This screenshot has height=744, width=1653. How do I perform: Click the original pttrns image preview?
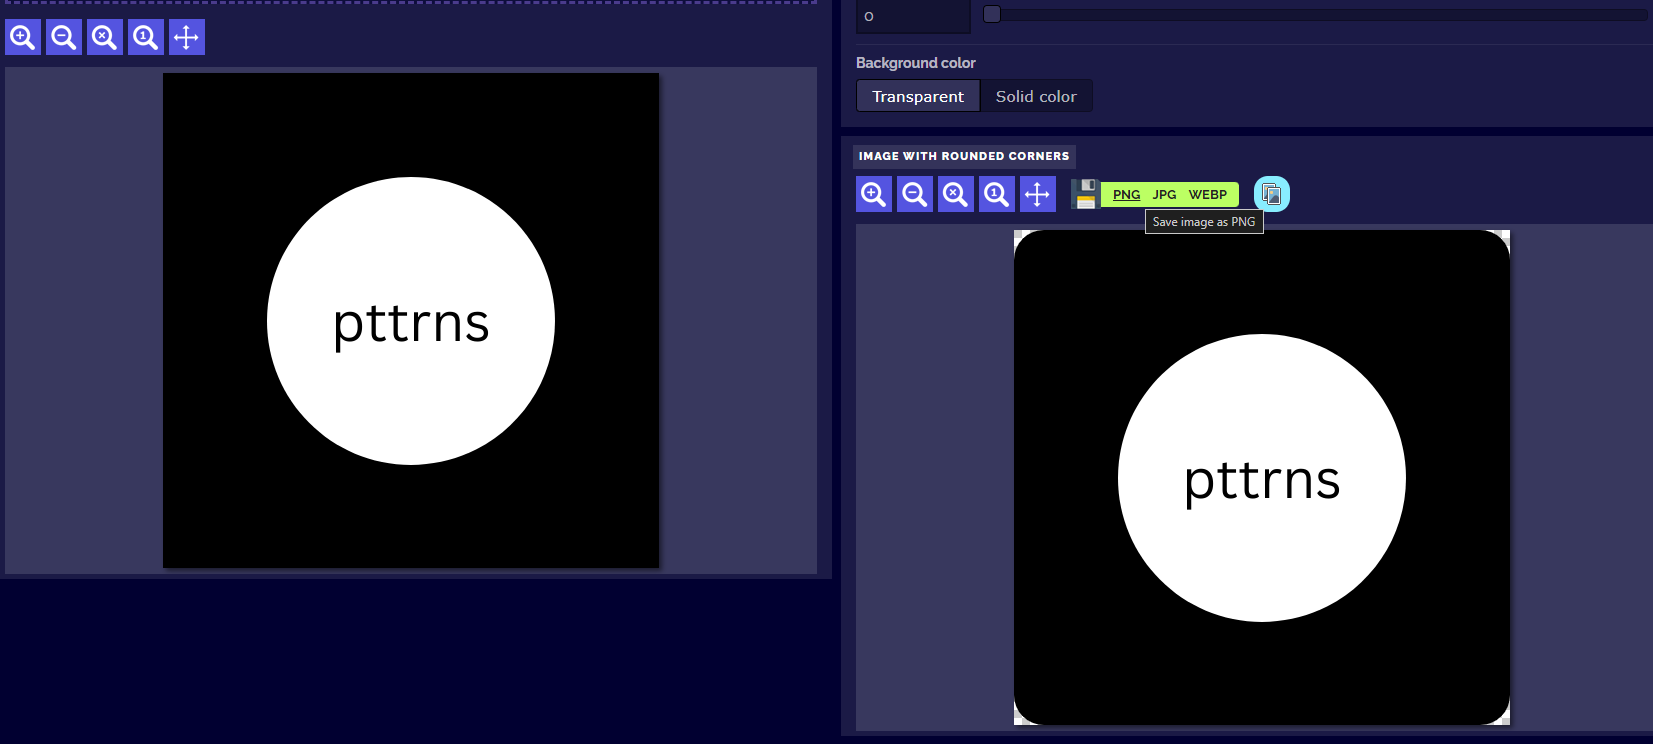click(x=411, y=321)
